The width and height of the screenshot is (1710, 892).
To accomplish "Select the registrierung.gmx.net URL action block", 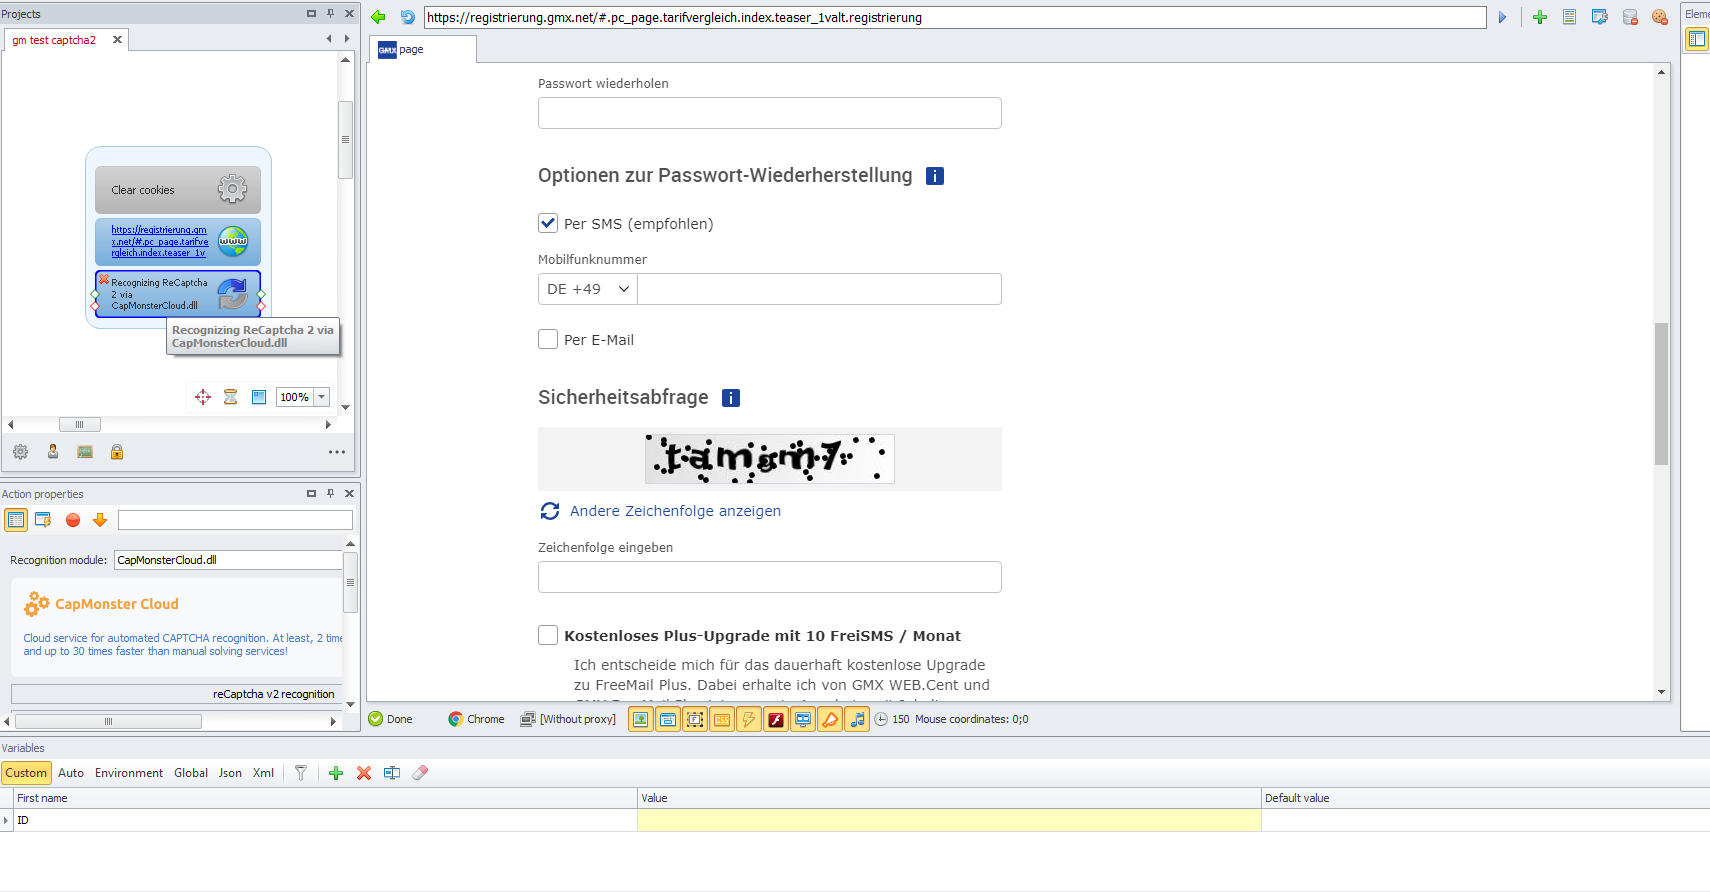I will tap(178, 241).
